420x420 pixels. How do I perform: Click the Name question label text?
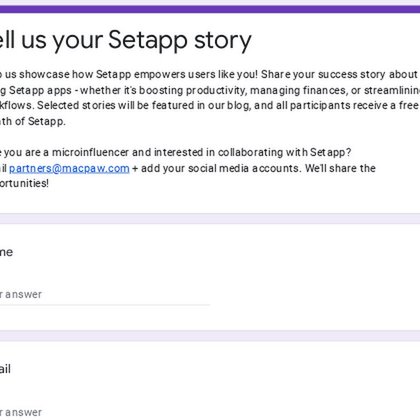(6, 252)
